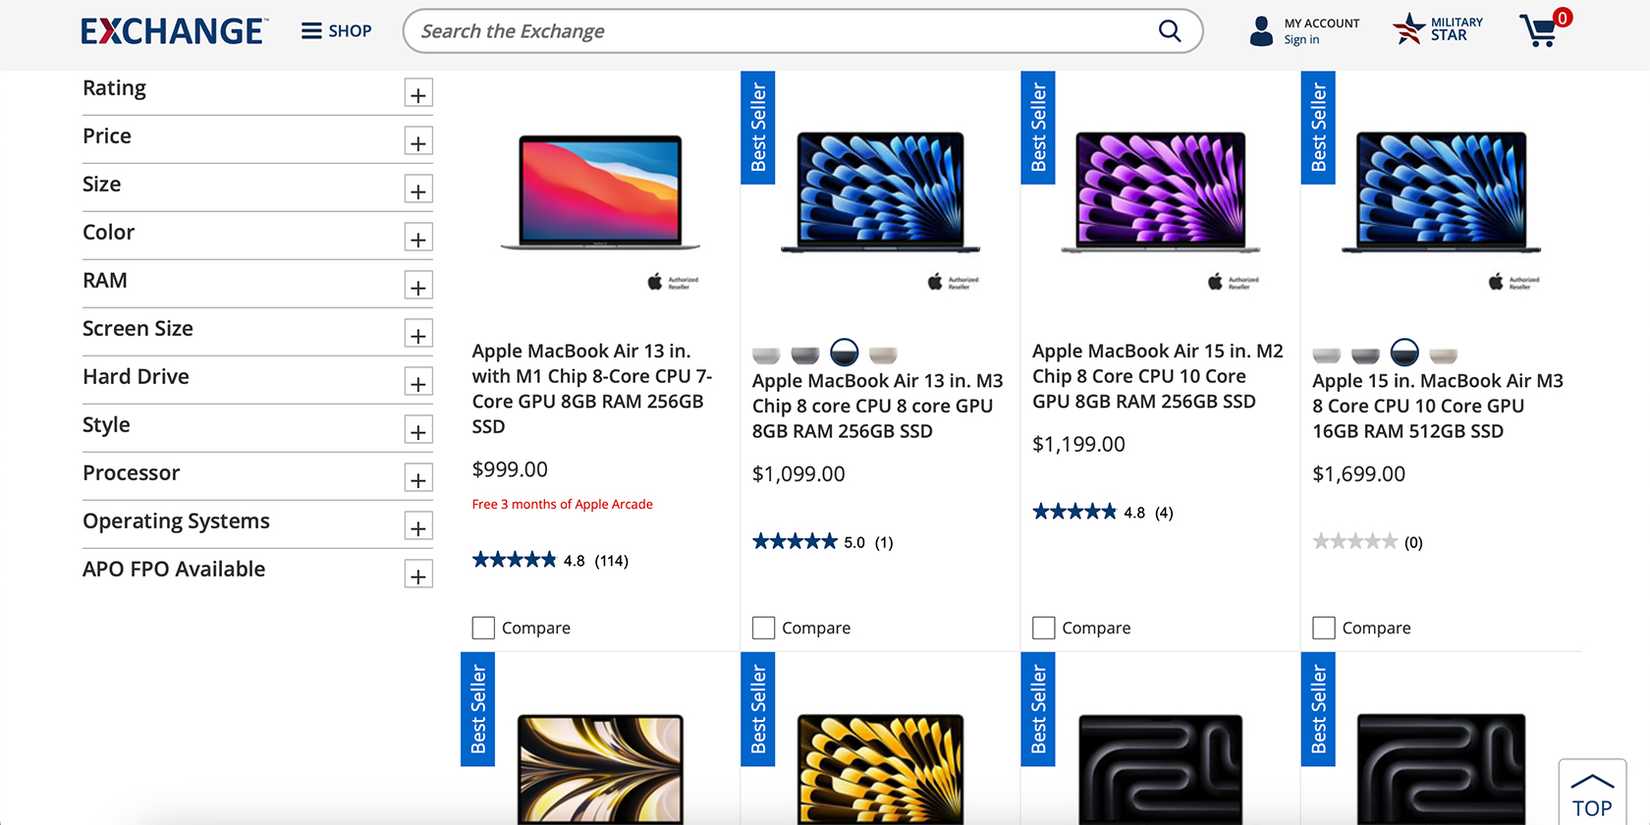The height and width of the screenshot is (825, 1650).
Task: Open the starlight MacBook image in second row
Action: point(600,768)
